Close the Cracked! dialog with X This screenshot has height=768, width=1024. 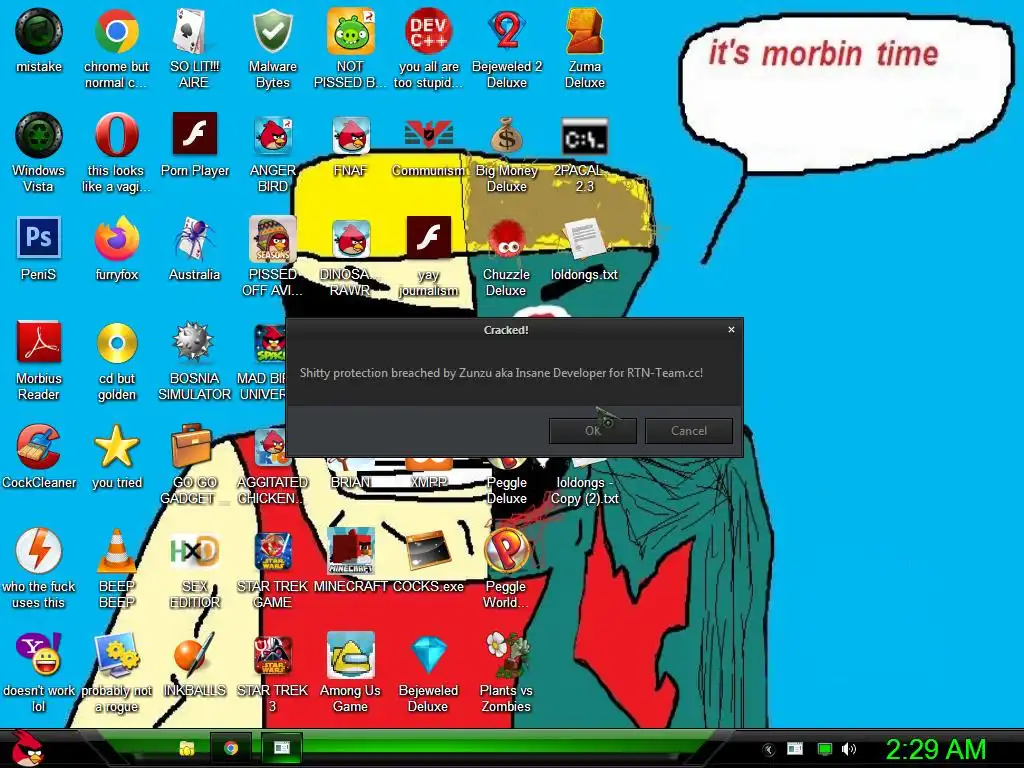(731, 330)
